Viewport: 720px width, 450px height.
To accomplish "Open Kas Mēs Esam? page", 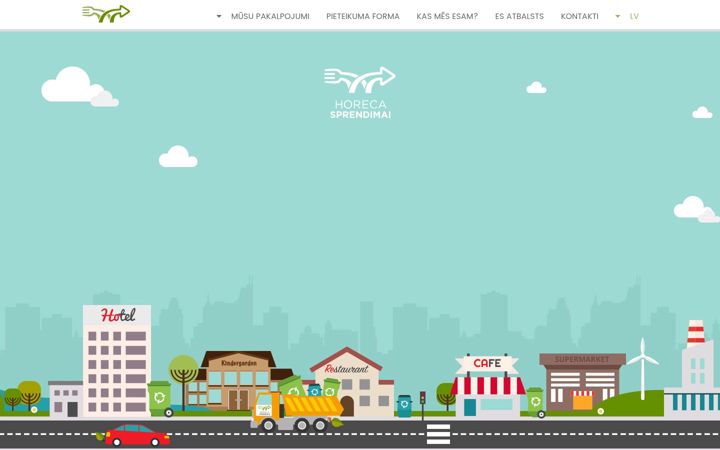I will pyautogui.click(x=447, y=17).
